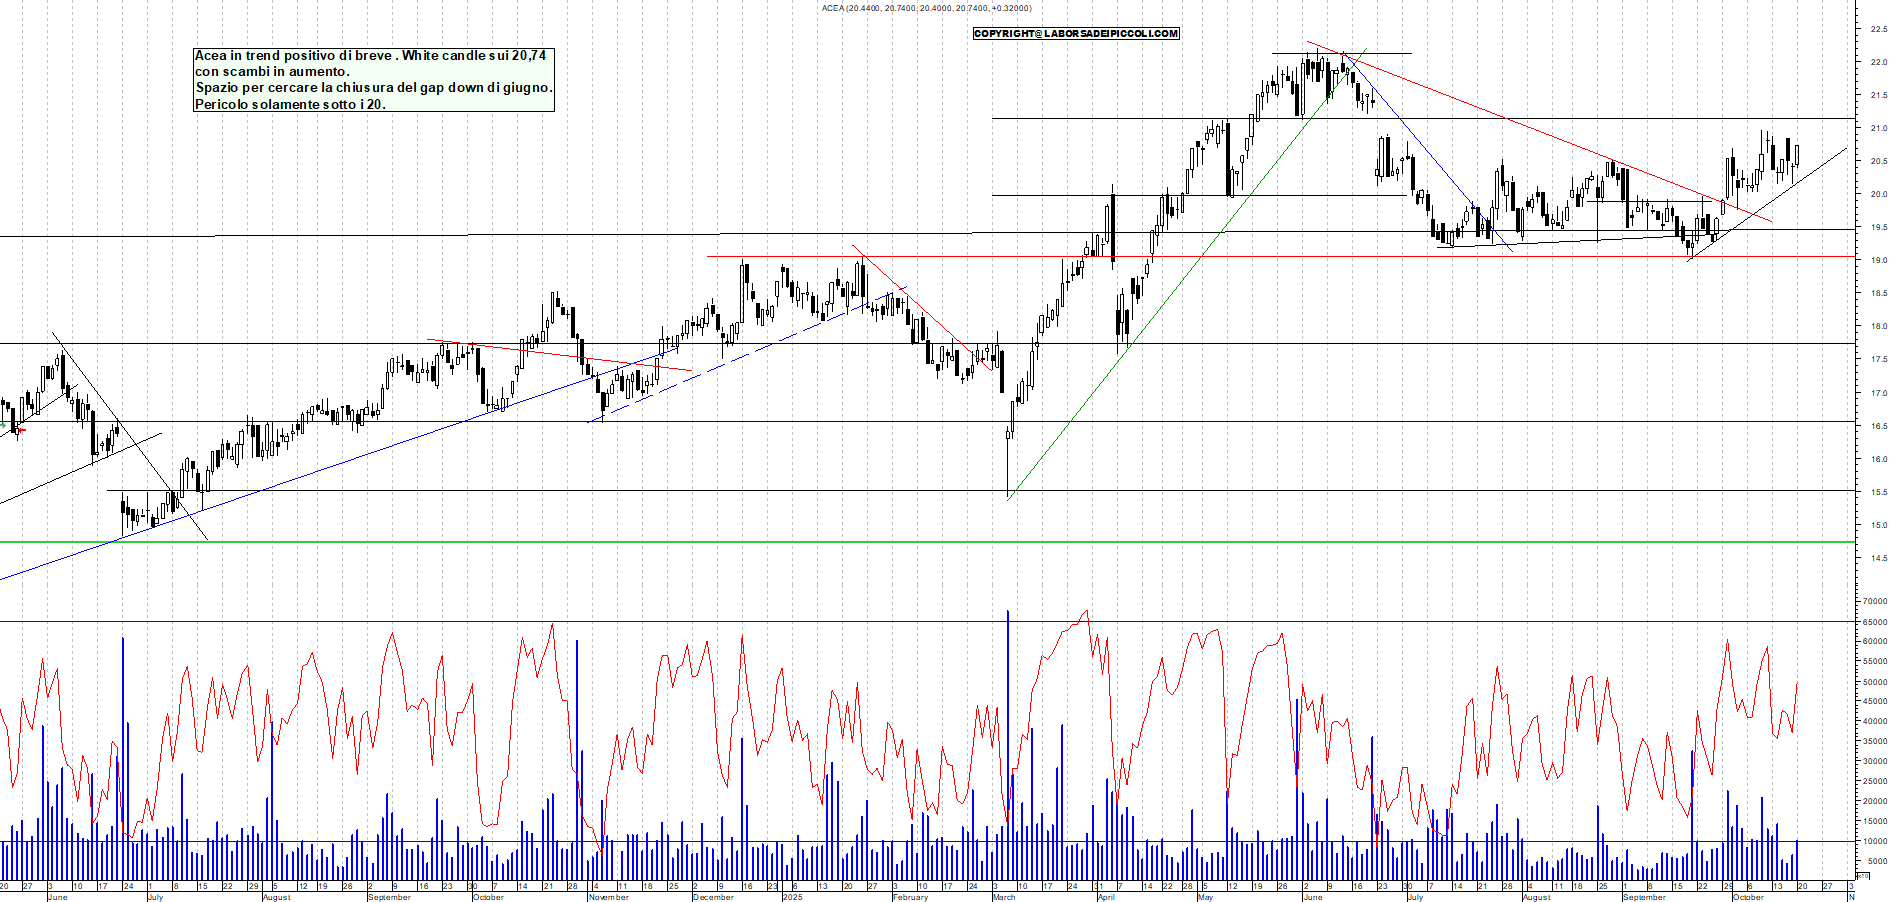Click the 70000 volume axis label
The image size is (1890, 902).
click(x=1875, y=602)
